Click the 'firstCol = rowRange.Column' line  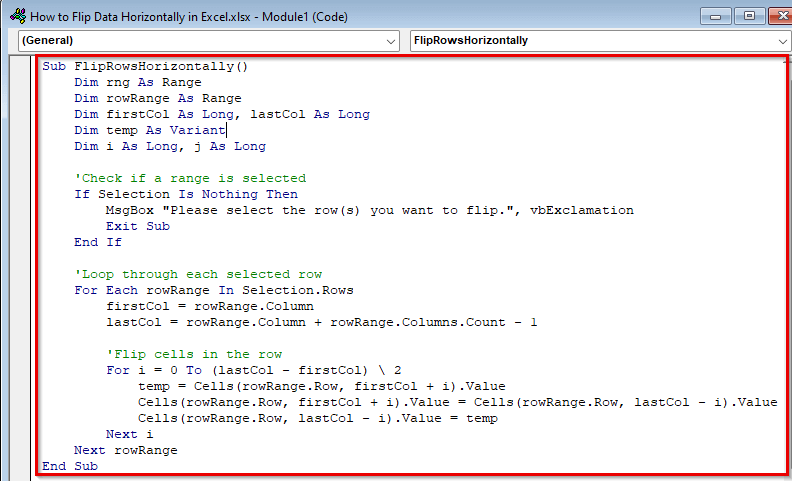coord(210,307)
